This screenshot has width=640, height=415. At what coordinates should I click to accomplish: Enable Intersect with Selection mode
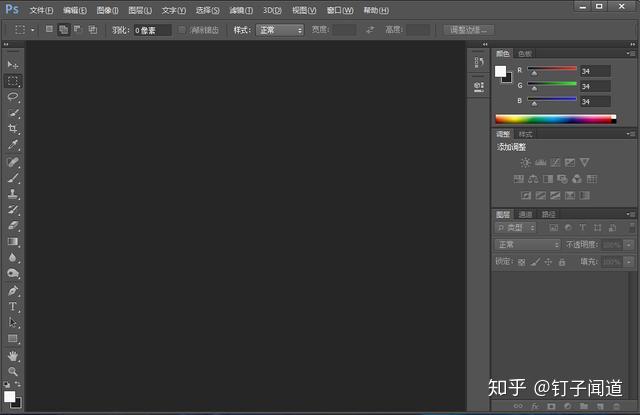point(93,29)
